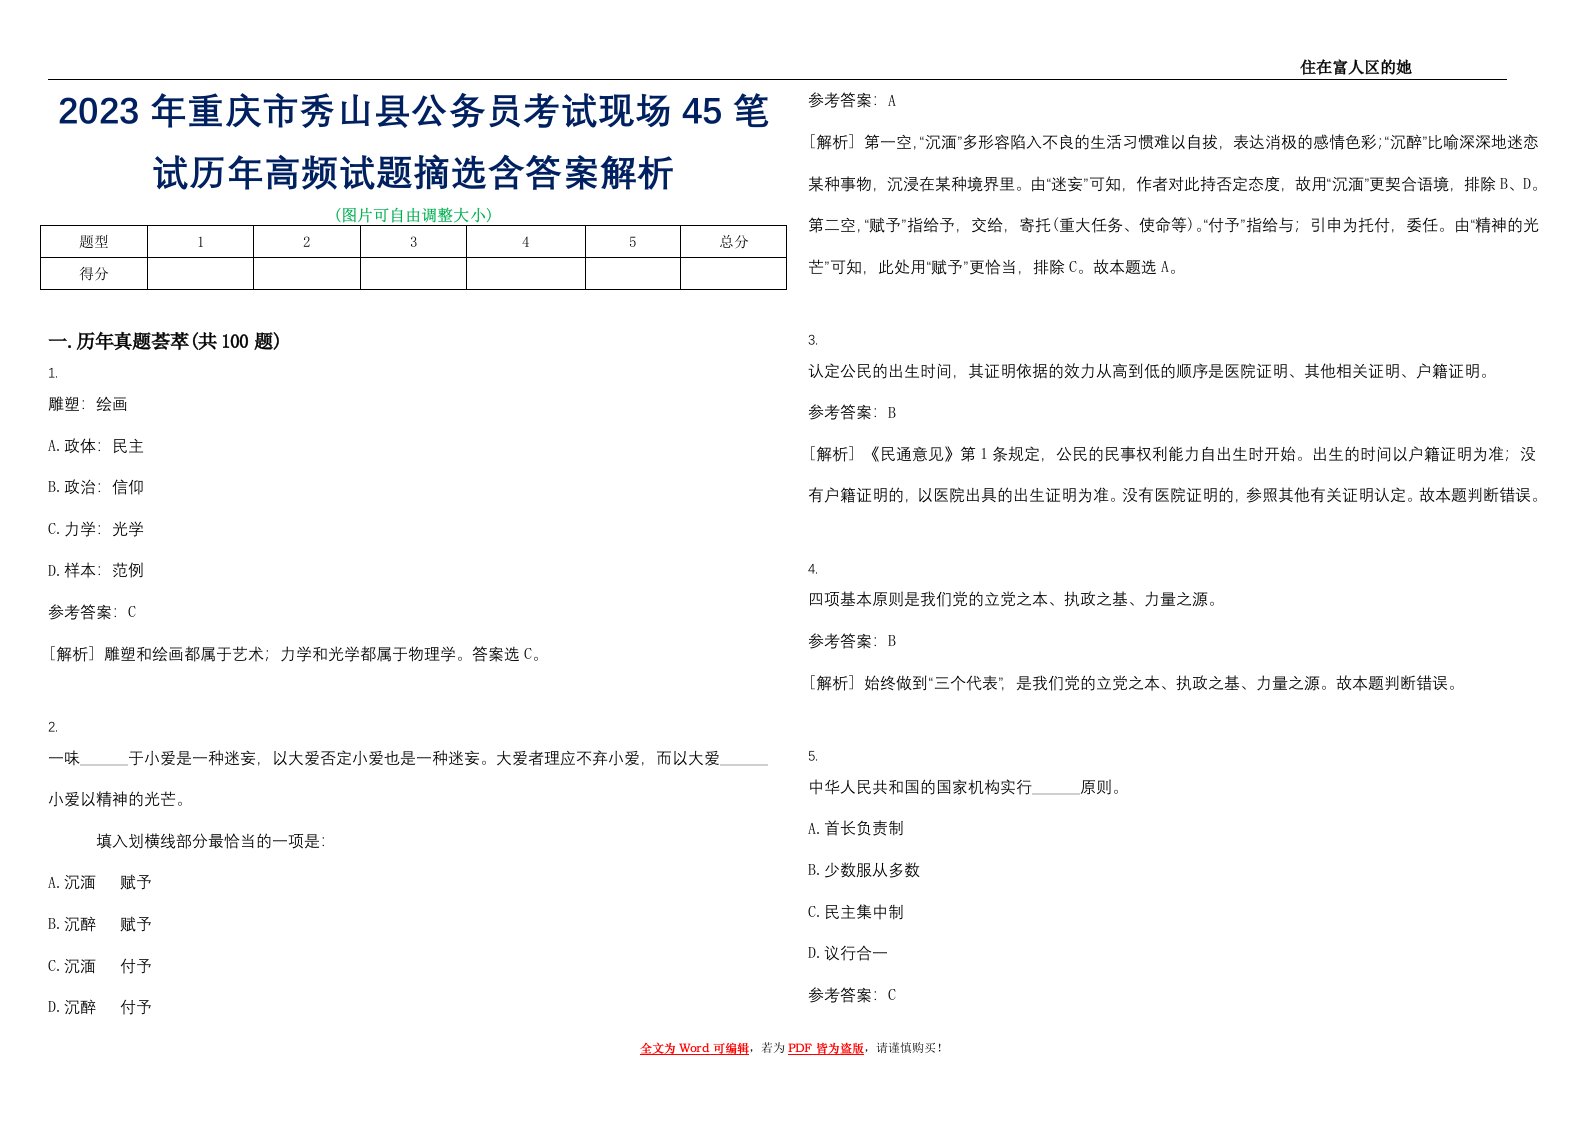Click question 2 sentence beginning 一味

(x=408, y=758)
